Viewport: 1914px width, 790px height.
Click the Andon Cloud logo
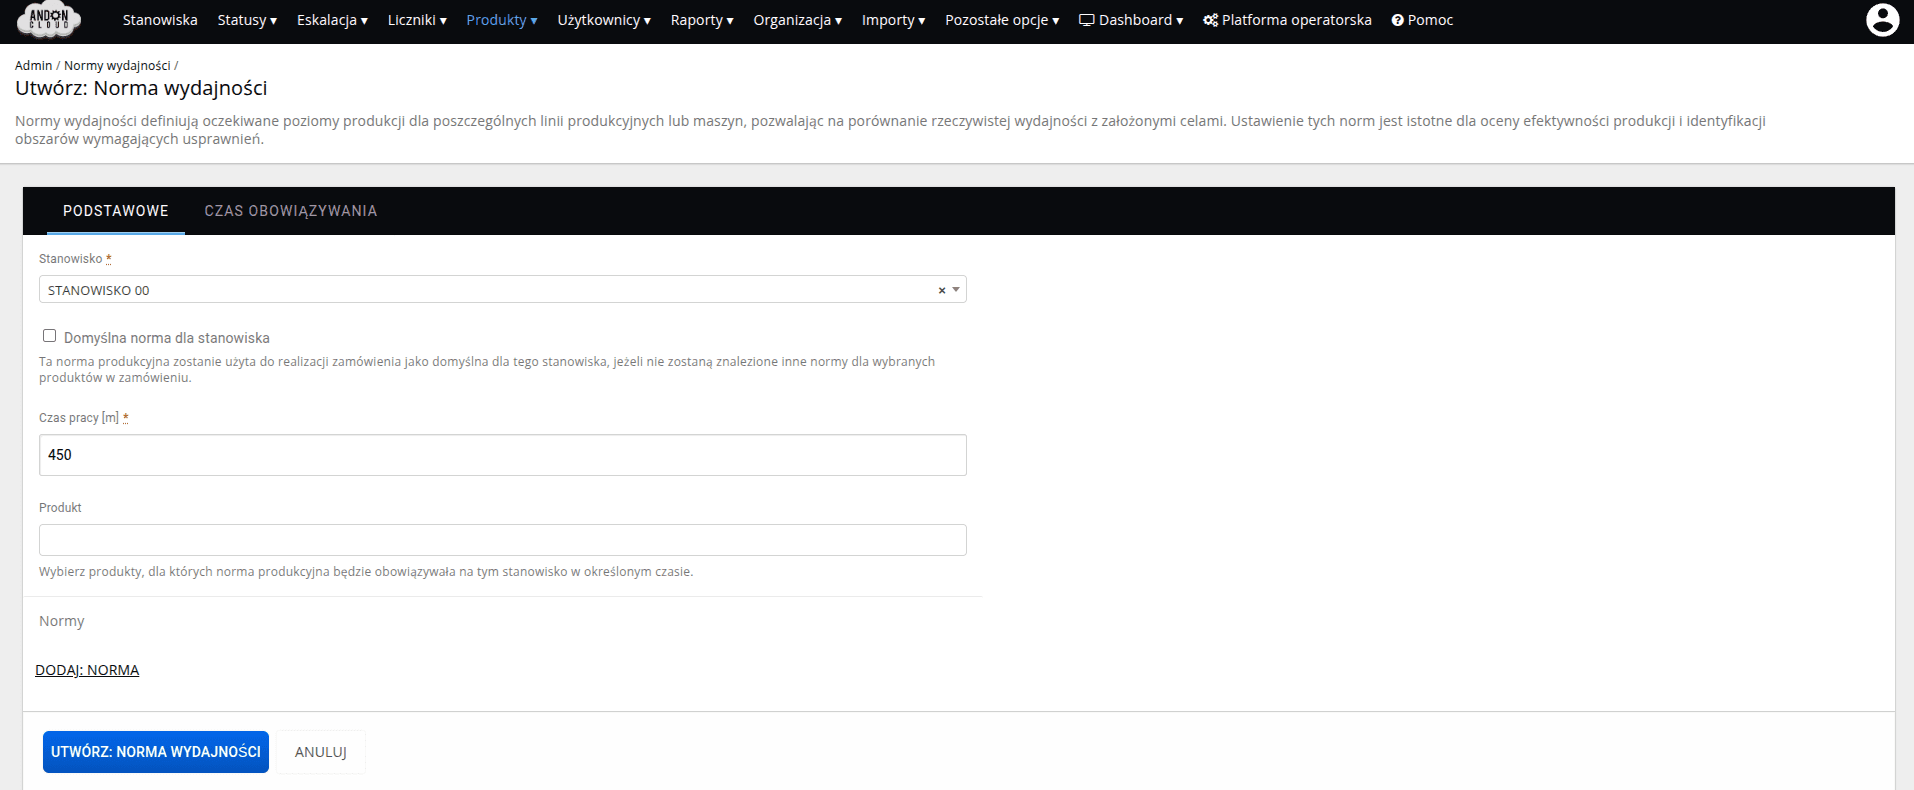pyautogui.click(x=49, y=20)
